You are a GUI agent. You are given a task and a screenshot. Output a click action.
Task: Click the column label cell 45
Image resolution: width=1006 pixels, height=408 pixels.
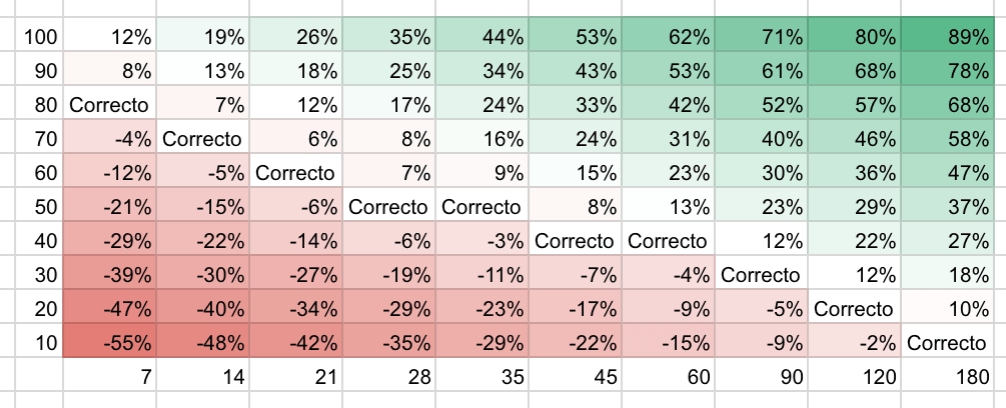pos(575,377)
